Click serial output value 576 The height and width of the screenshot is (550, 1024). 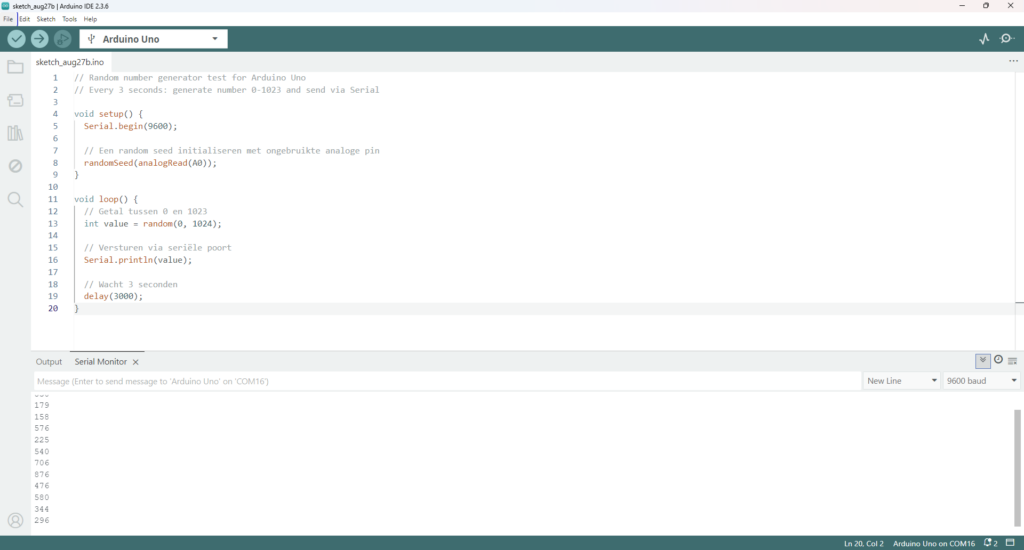click(42, 429)
